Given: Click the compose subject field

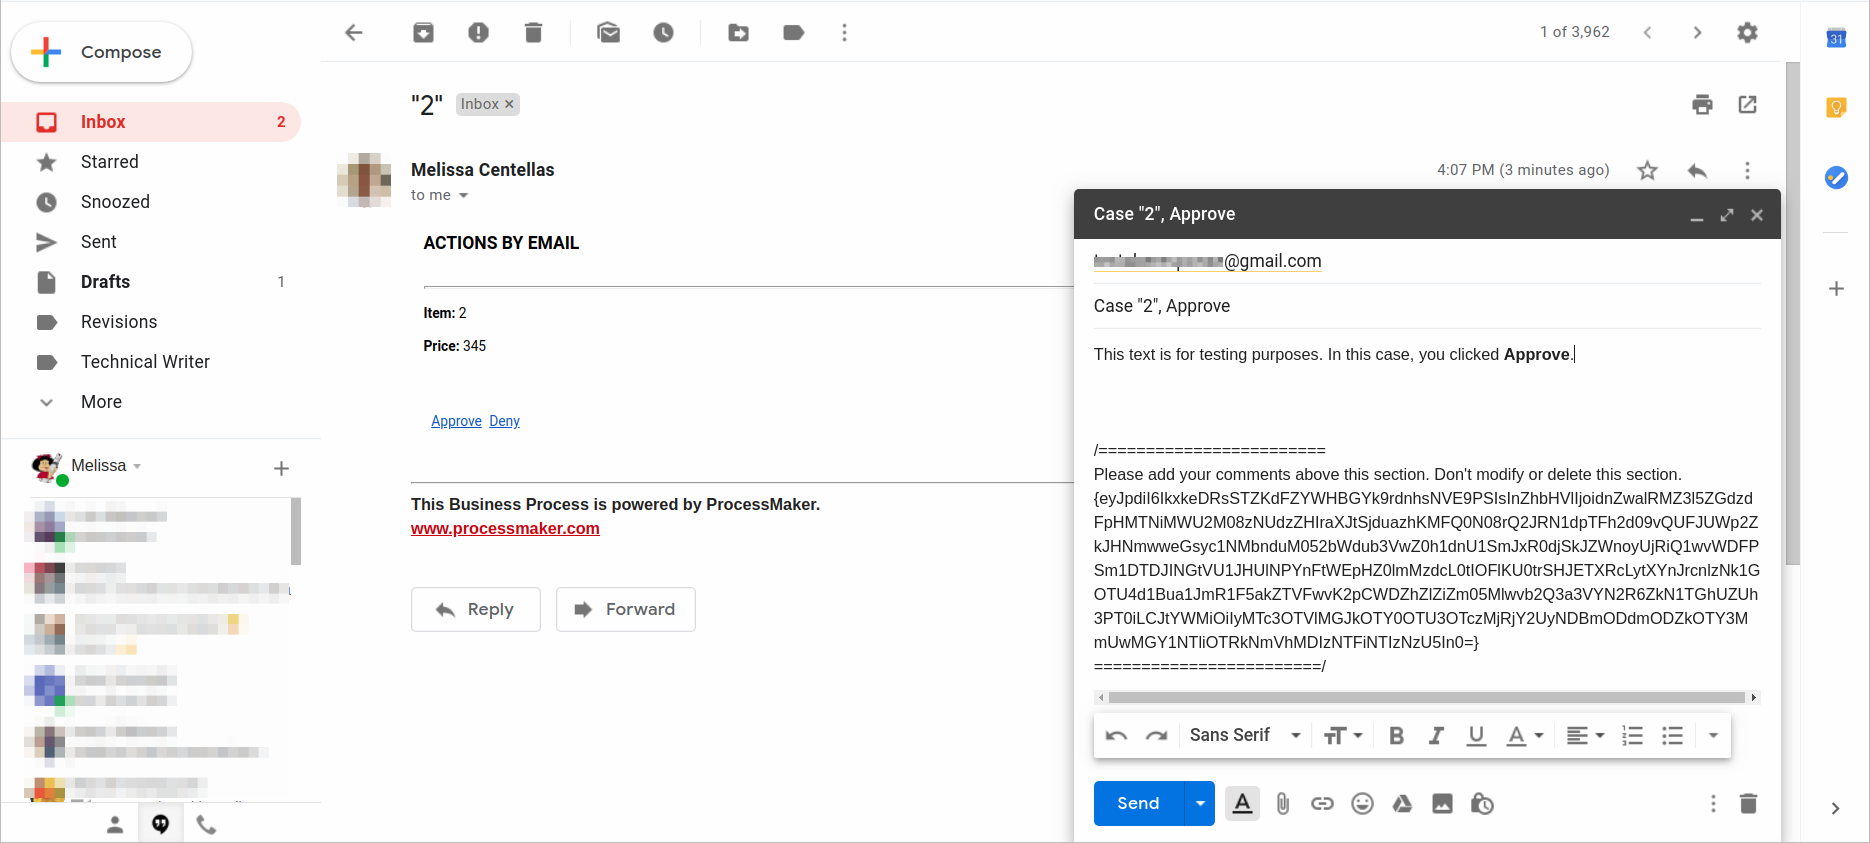Looking at the screenshot, I should (1425, 306).
